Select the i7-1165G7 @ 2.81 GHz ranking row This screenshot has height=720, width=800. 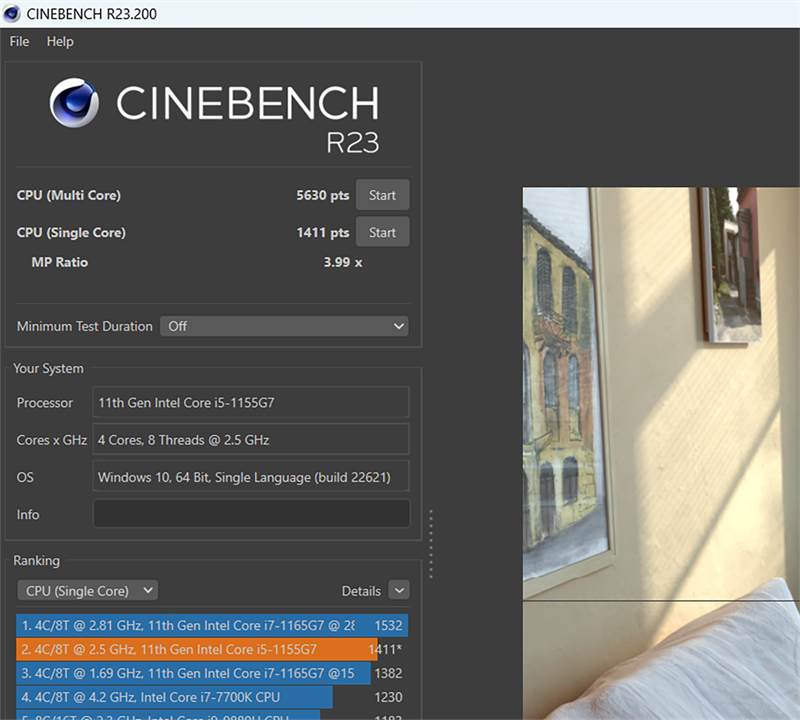pos(212,625)
